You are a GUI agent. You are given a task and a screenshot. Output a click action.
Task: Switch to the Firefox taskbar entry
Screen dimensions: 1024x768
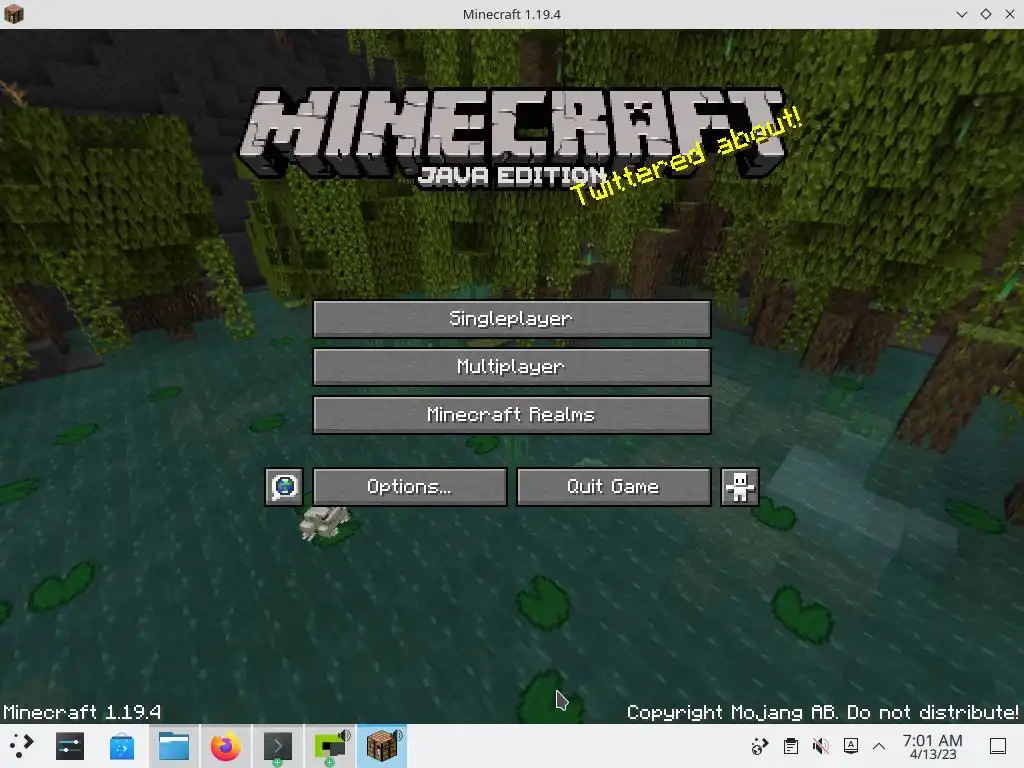pos(226,746)
